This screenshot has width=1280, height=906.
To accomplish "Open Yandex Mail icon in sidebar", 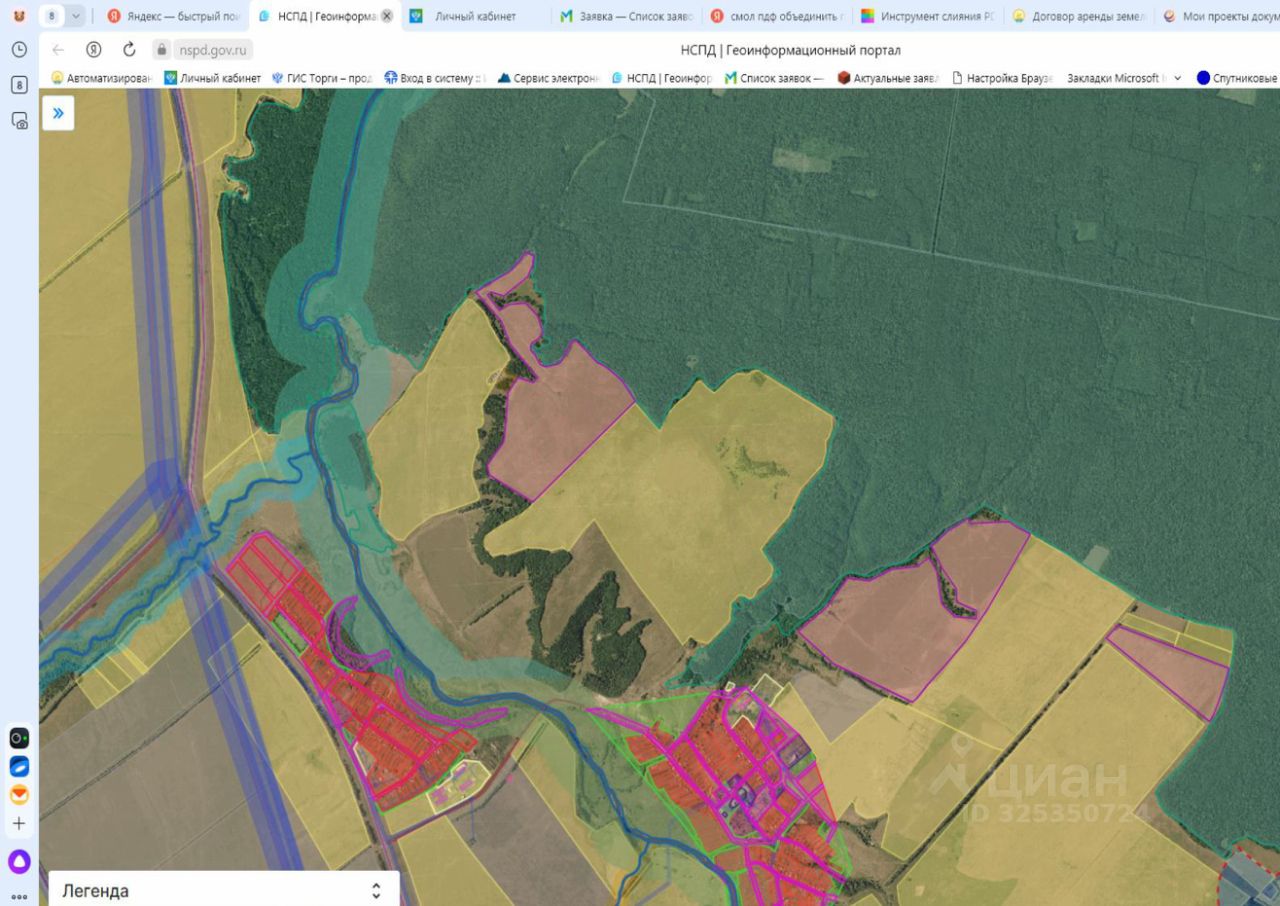I will pyautogui.click(x=19, y=795).
